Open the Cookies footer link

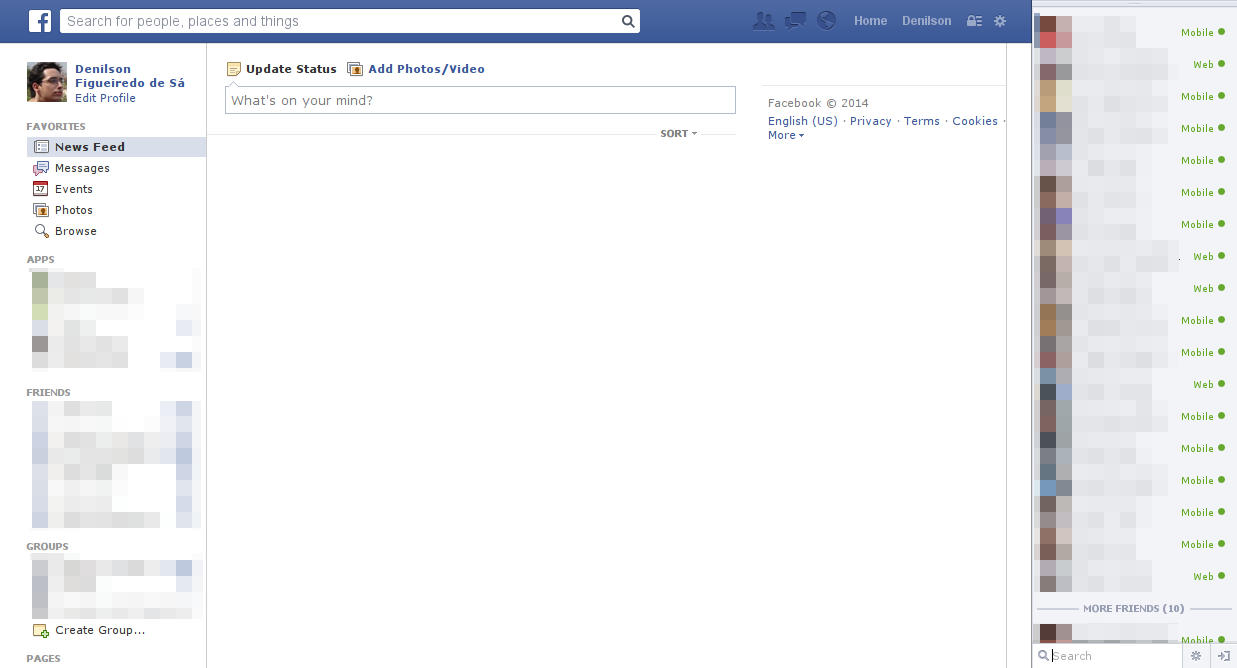click(x=975, y=121)
